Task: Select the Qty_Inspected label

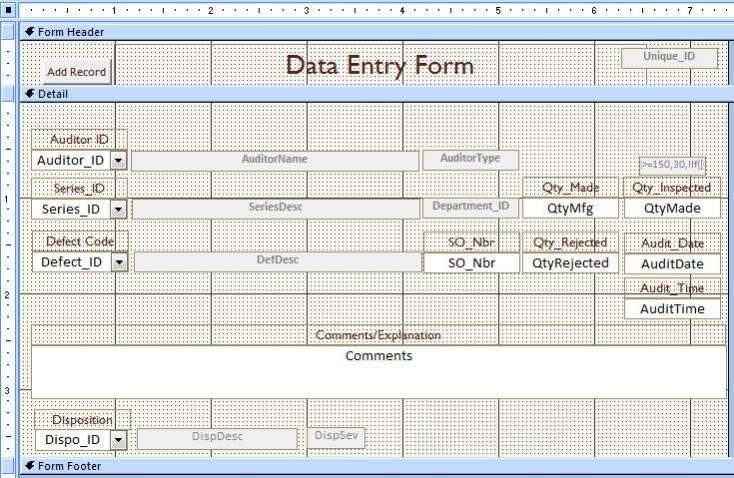Action: pyautogui.click(x=672, y=188)
